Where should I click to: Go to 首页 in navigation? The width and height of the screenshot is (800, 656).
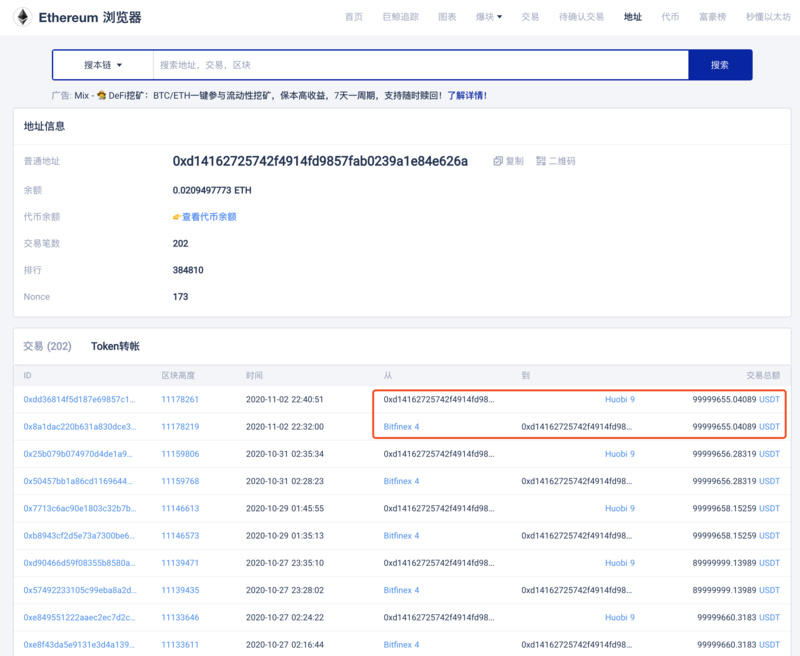click(x=353, y=17)
